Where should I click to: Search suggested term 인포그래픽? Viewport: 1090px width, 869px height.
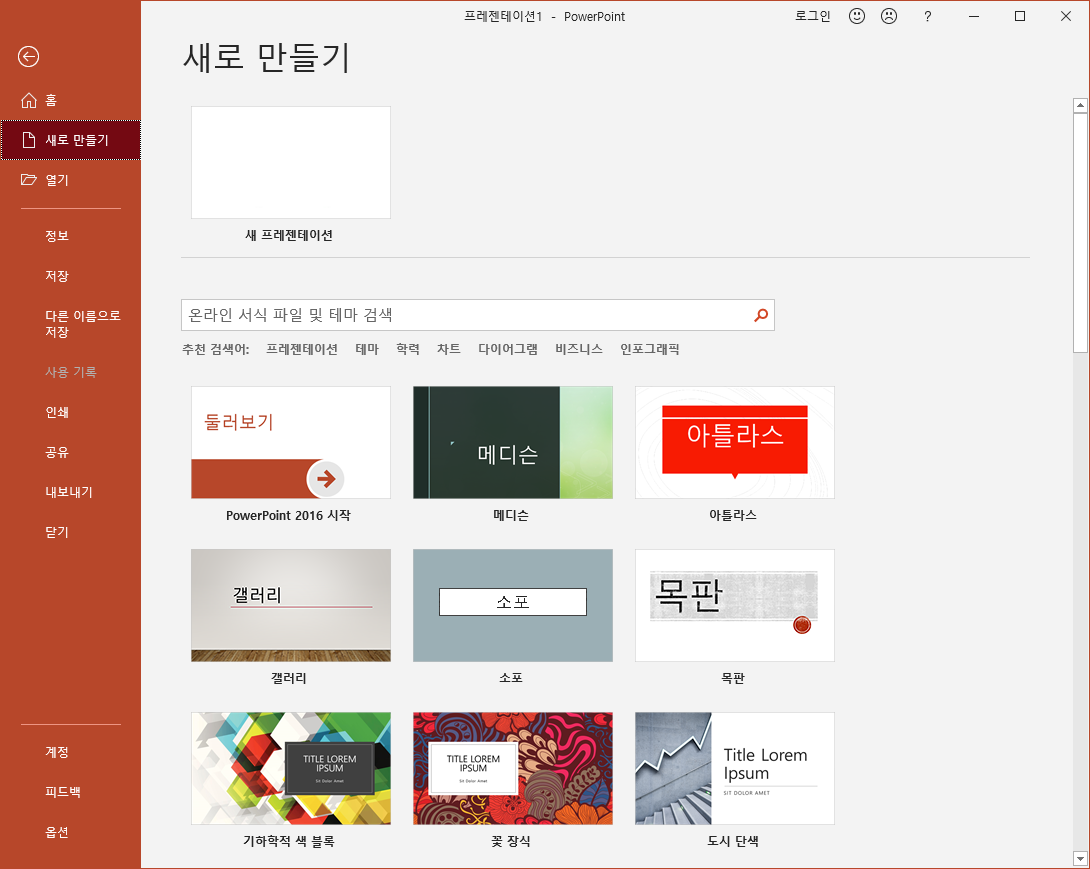pos(649,349)
